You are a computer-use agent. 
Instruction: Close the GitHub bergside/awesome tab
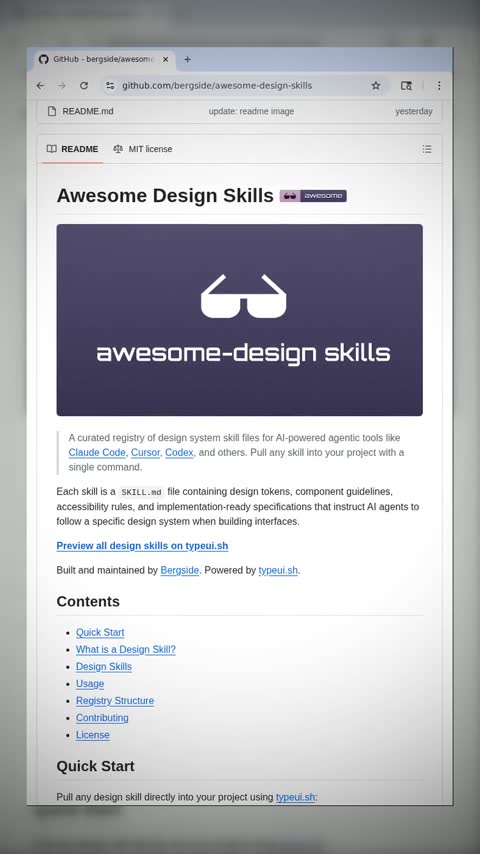point(166,59)
